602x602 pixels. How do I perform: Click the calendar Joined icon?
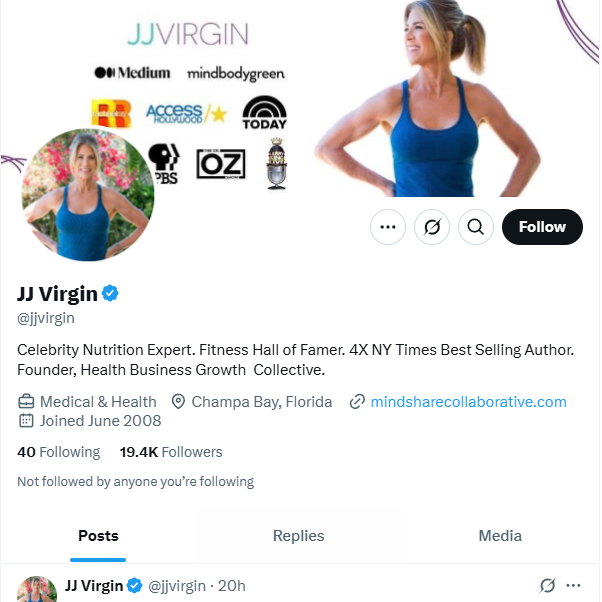(x=26, y=421)
